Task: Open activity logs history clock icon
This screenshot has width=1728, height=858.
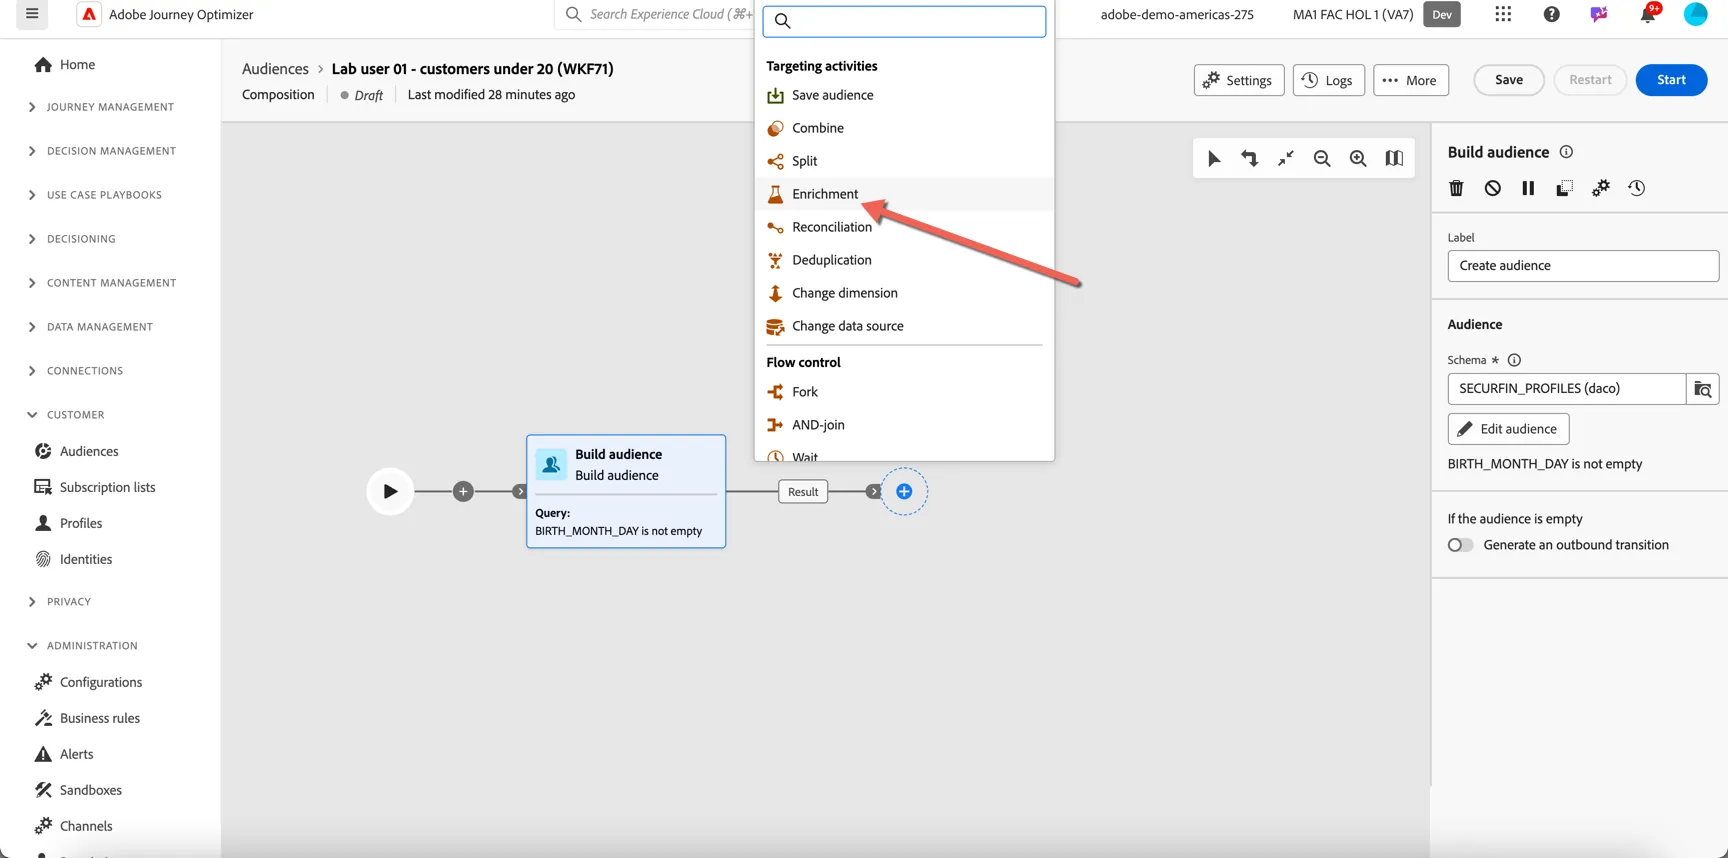Action: pyautogui.click(x=1637, y=188)
